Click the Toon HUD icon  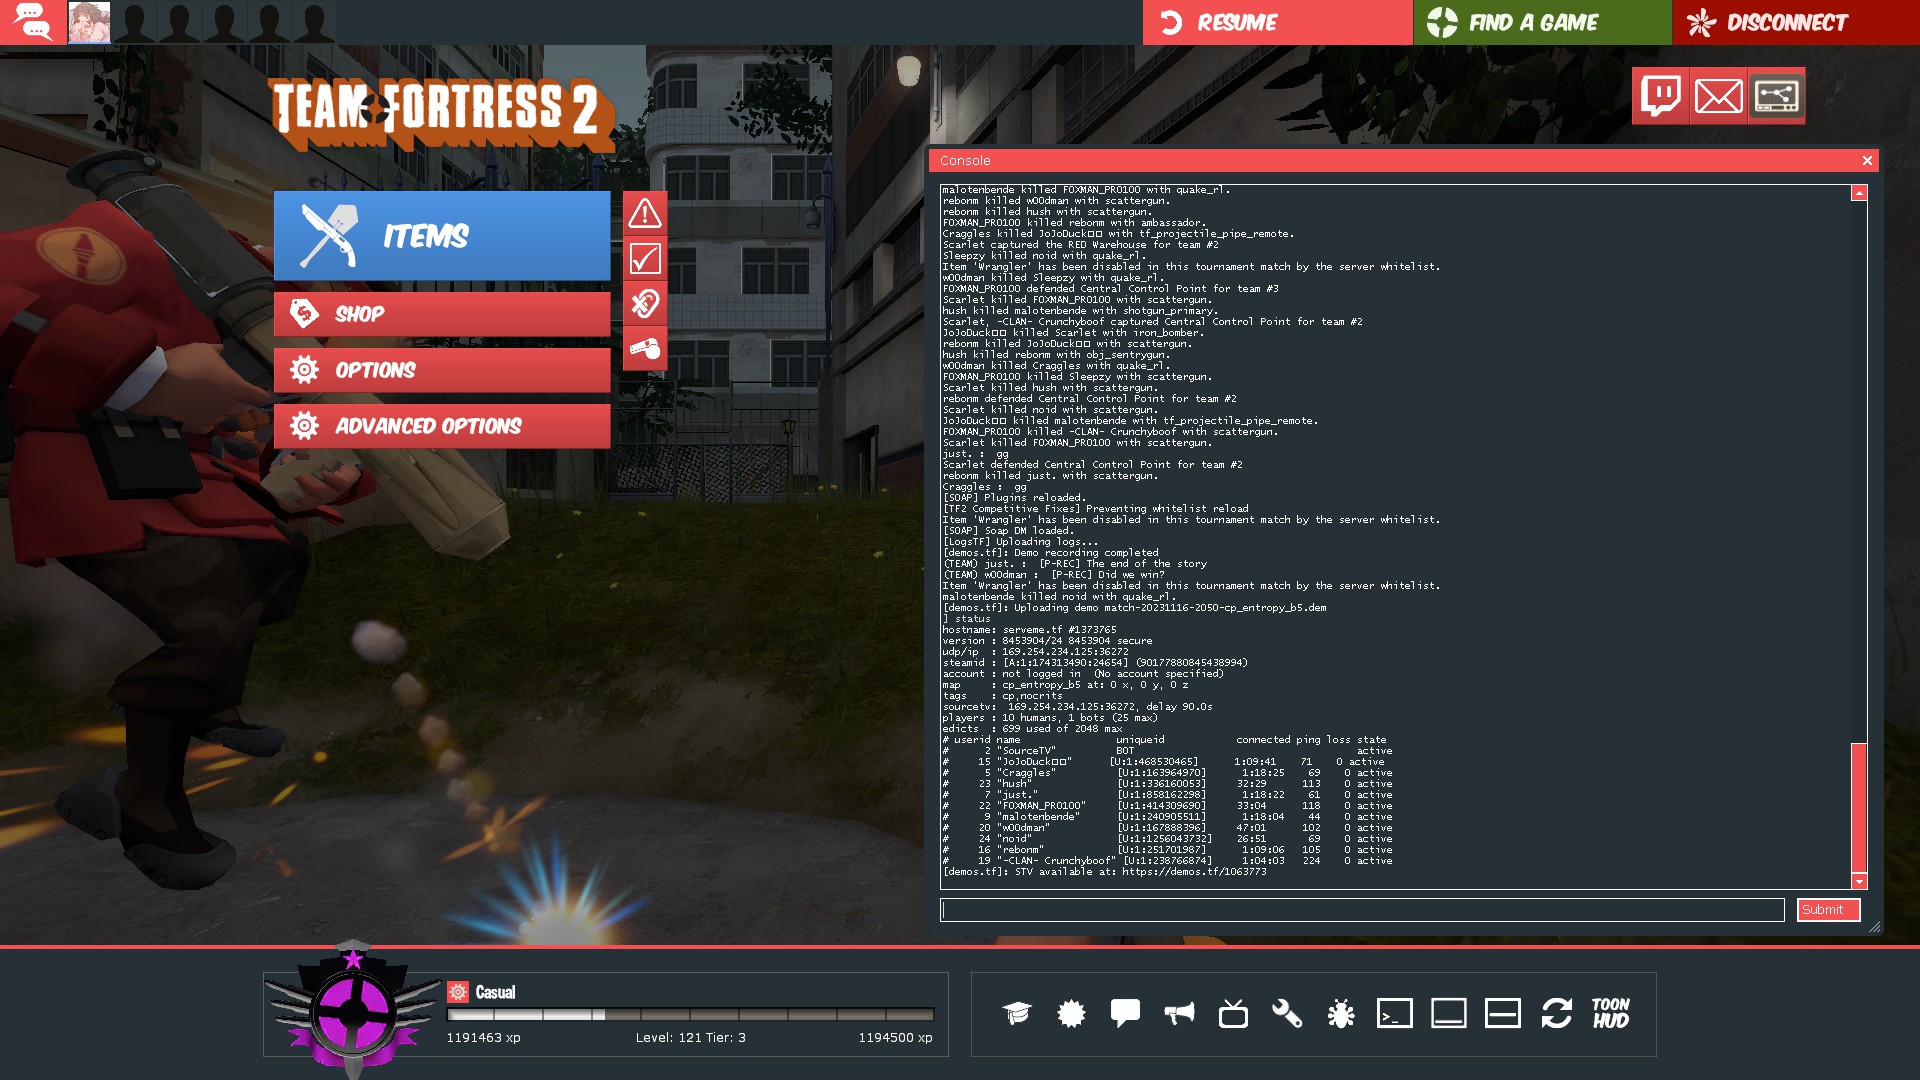pyautogui.click(x=1611, y=1013)
